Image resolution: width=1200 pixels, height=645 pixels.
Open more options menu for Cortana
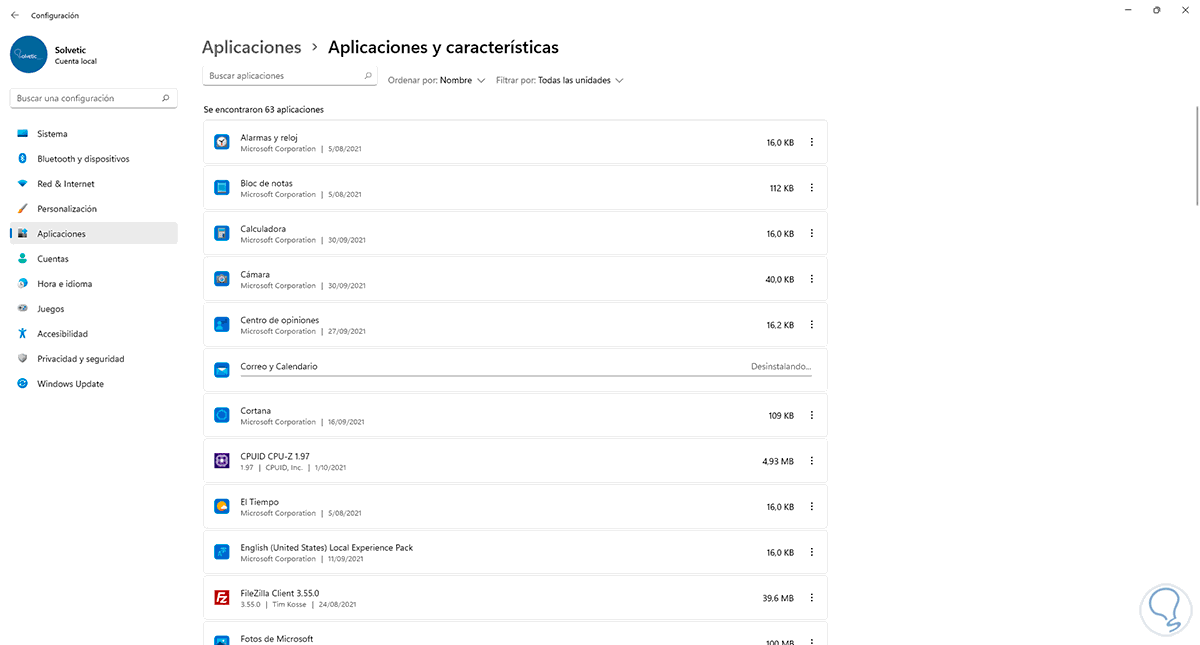click(811, 415)
